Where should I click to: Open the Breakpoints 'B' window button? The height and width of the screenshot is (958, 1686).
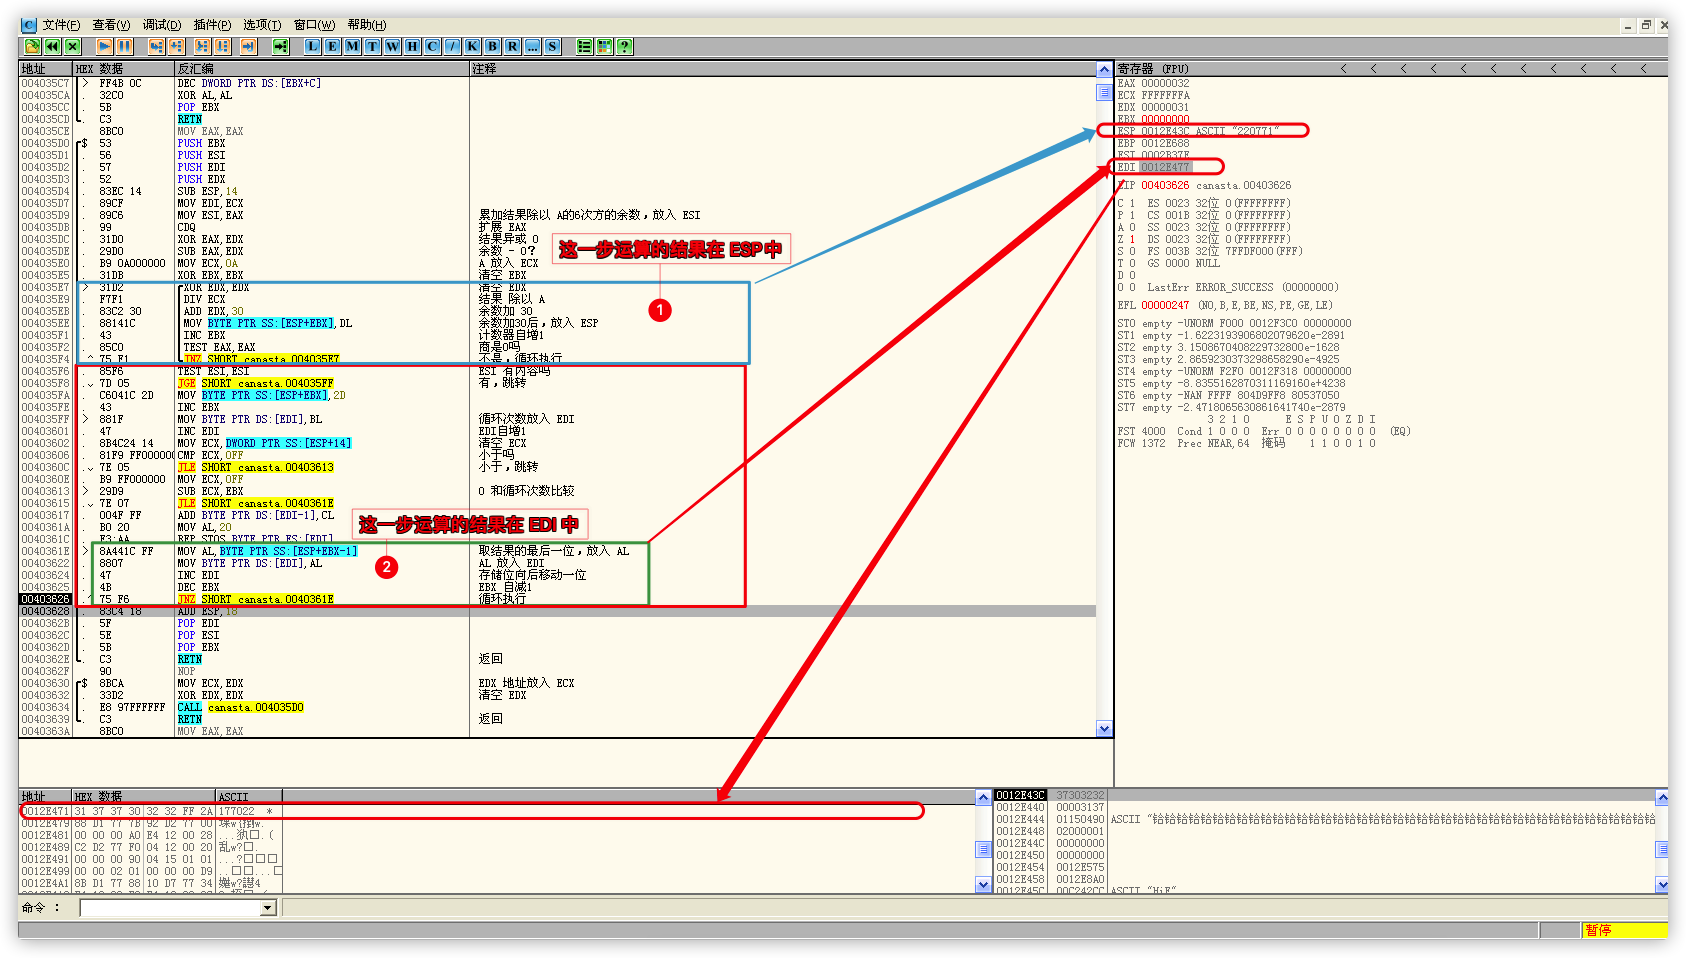click(x=492, y=46)
